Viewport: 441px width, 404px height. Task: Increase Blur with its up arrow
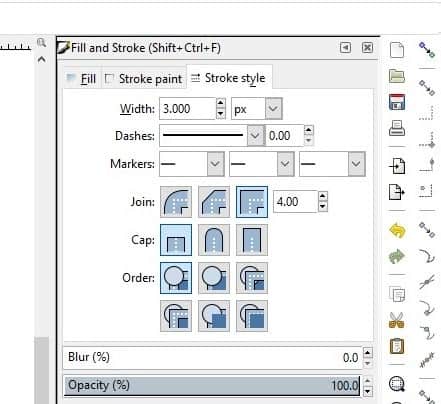[x=368, y=352]
